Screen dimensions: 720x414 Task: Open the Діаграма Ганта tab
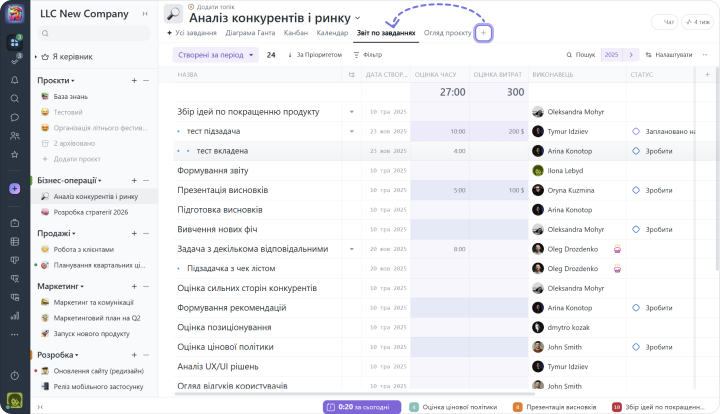(252, 33)
